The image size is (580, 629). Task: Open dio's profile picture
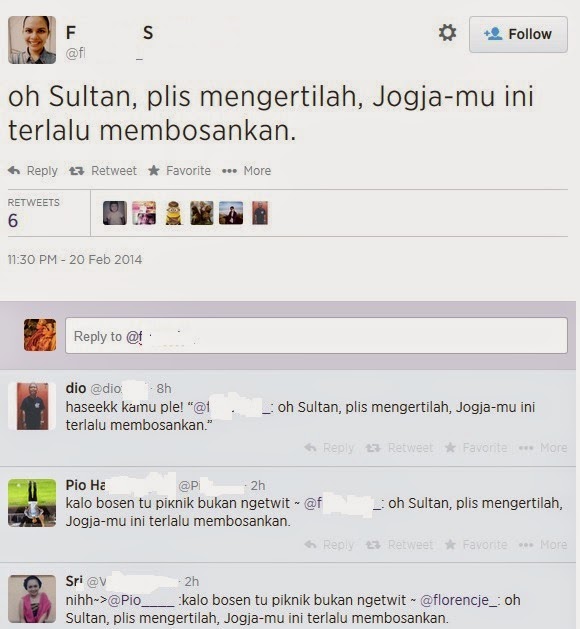(32, 406)
